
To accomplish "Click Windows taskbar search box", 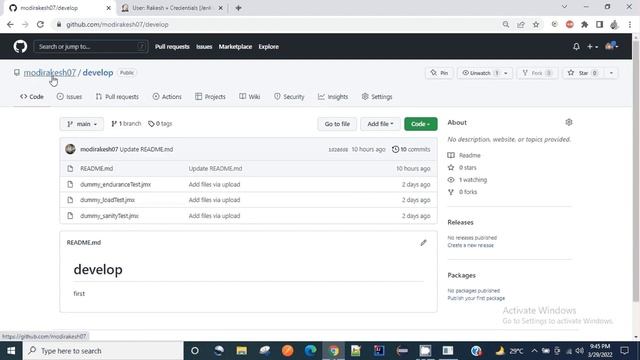I will (x=103, y=351).
